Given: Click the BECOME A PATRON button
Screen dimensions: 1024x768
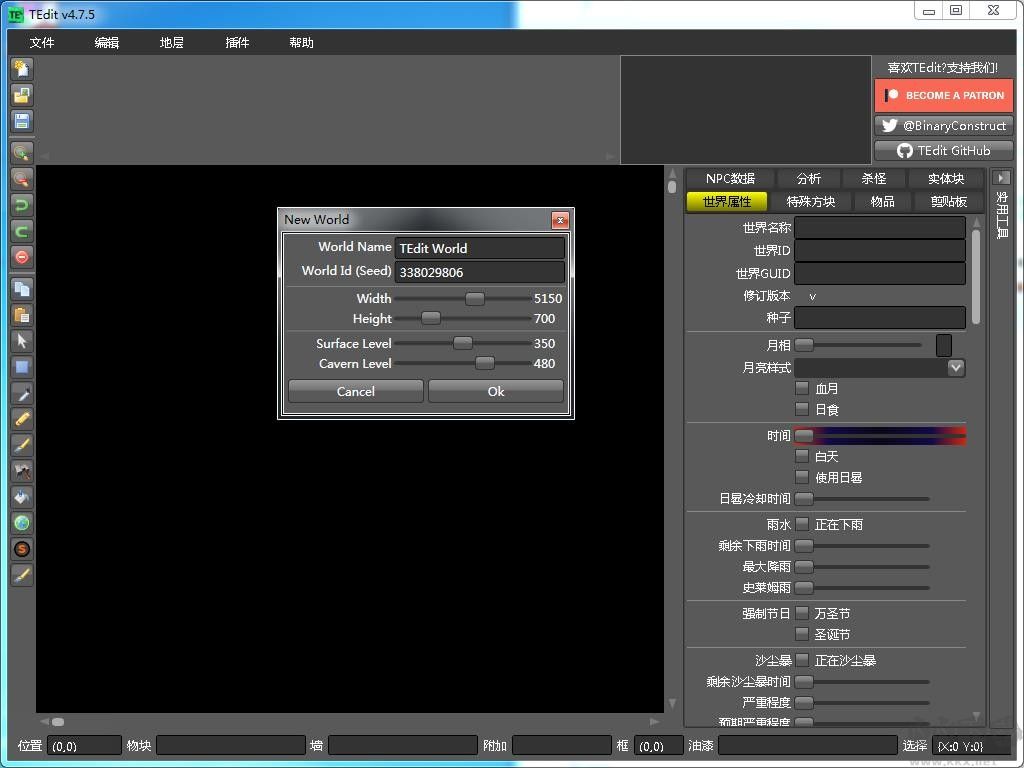Looking at the screenshot, I should tap(943, 95).
